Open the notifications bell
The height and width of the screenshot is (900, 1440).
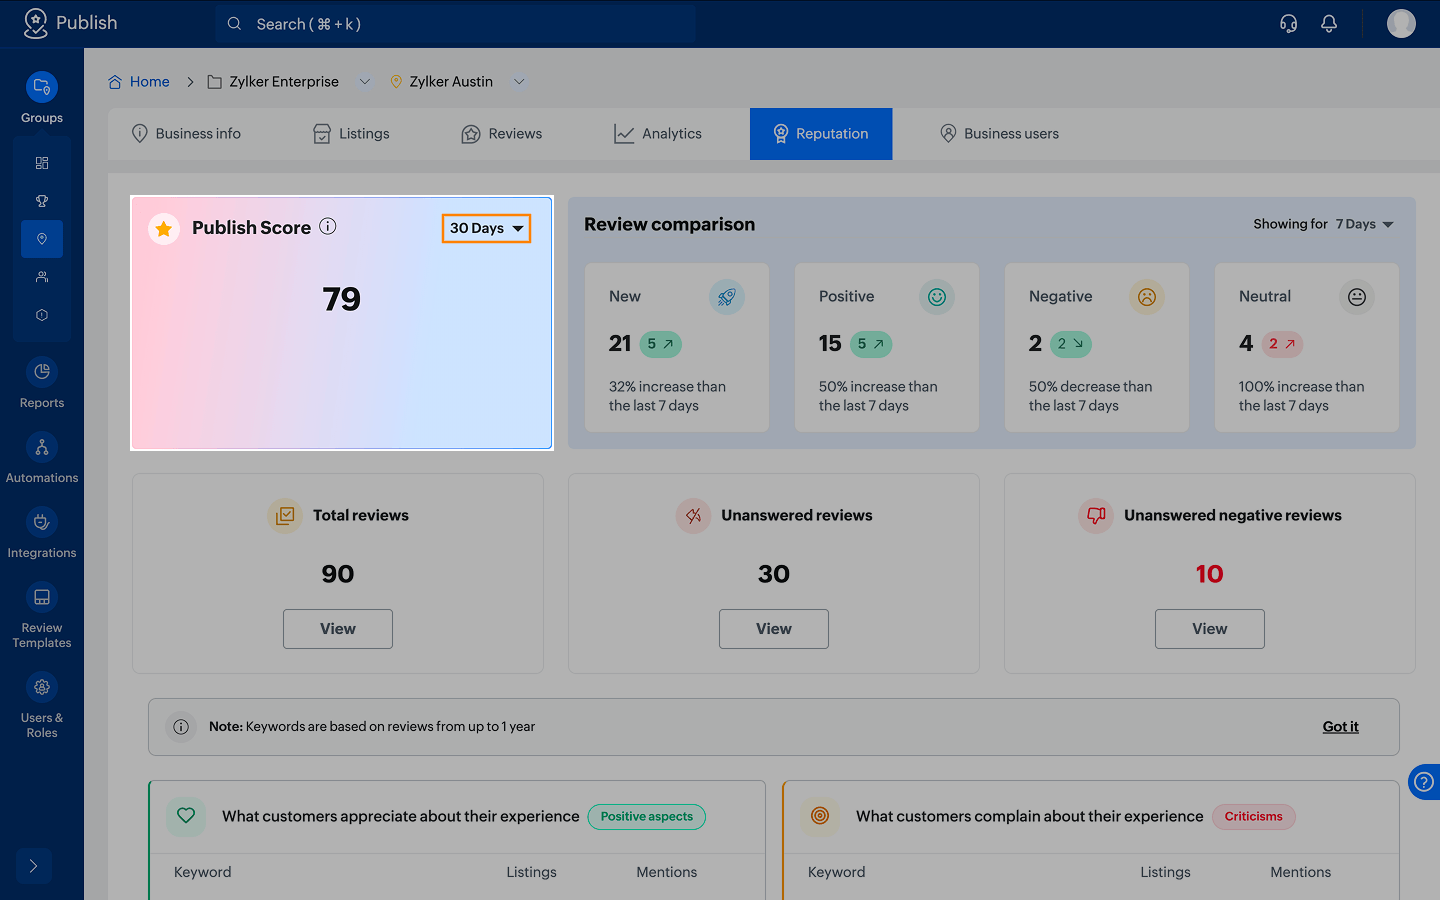coord(1329,24)
